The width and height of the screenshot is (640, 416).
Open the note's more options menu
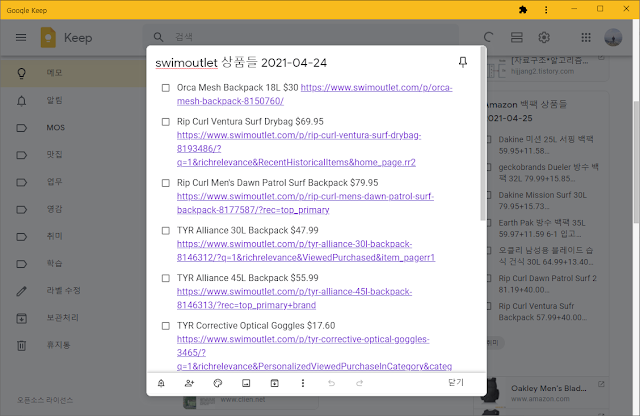[x=302, y=383]
